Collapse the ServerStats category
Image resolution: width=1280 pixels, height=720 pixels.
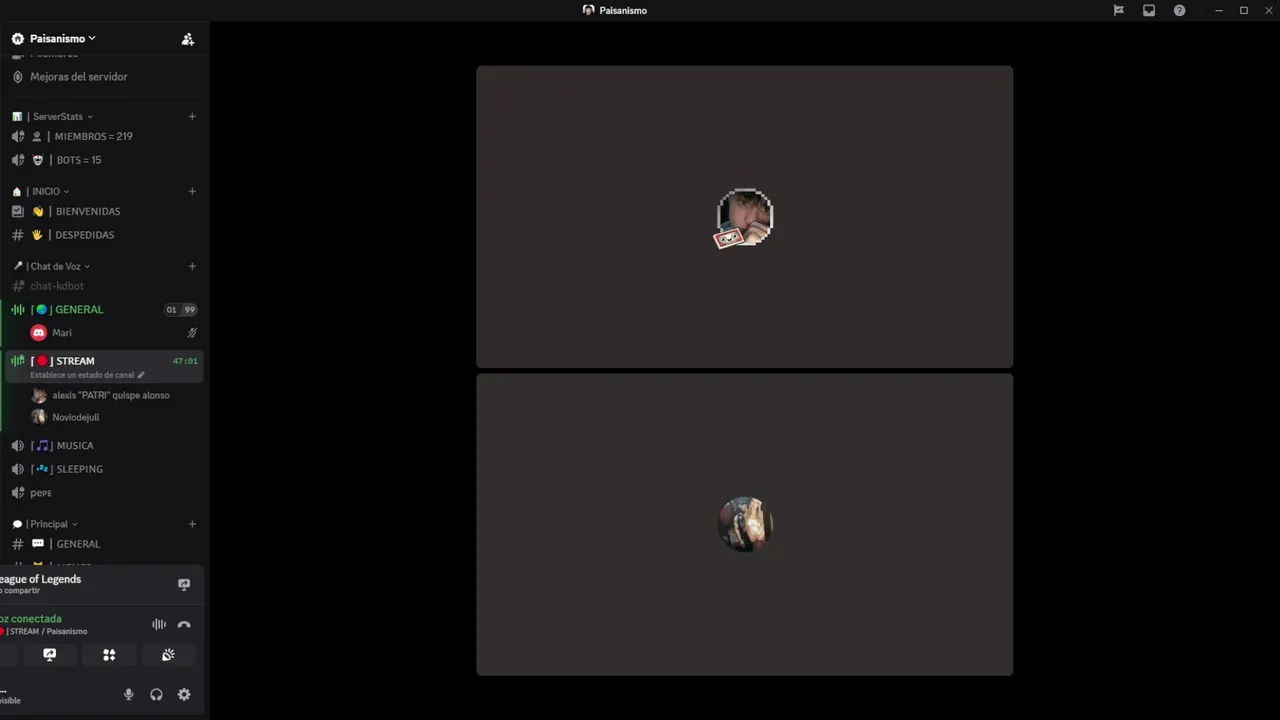click(x=61, y=117)
